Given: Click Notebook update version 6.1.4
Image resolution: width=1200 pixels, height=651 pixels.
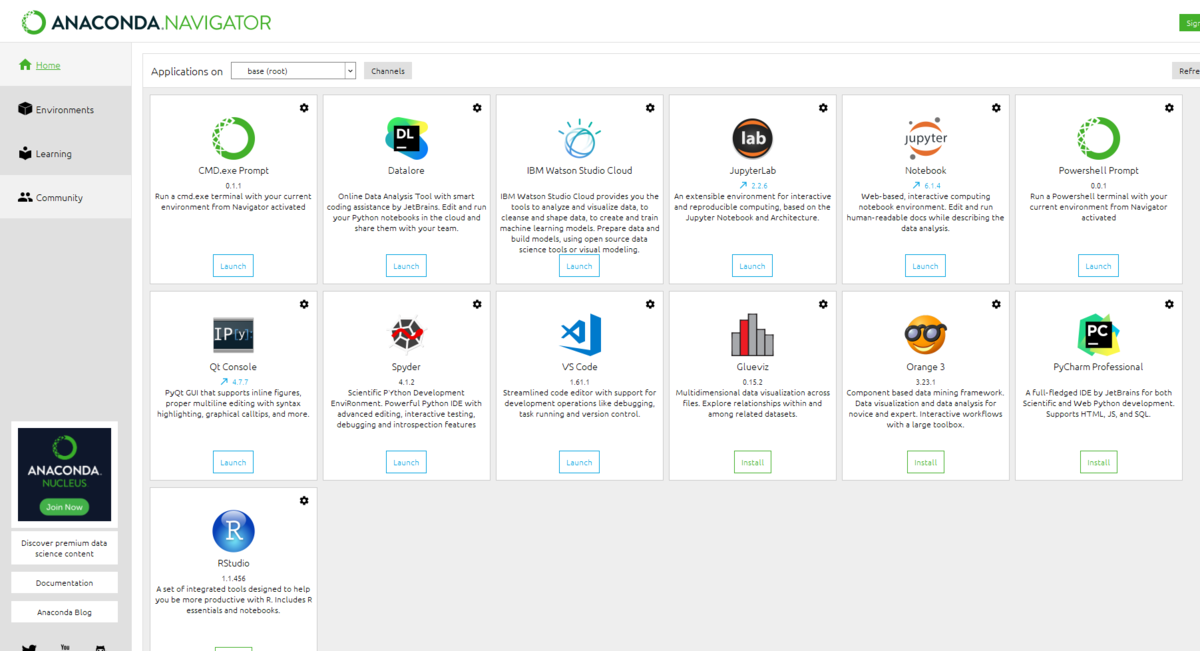Looking at the screenshot, I should click(x=932, y=185).
